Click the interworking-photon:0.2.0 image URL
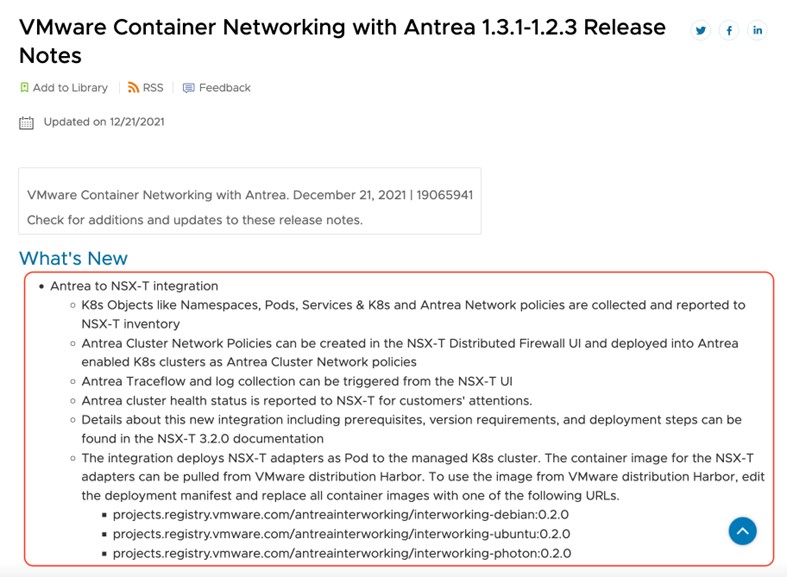This screenshot has height=577, width=787. 341,553
